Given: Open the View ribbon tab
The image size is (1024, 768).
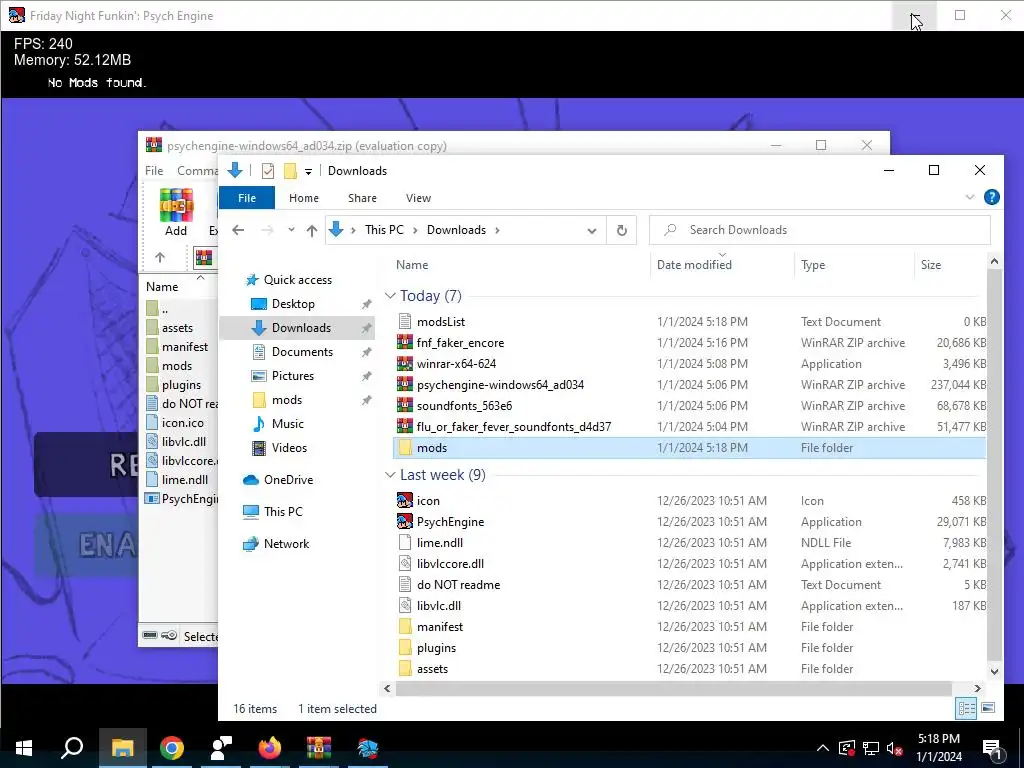Looking at the screenshot, I should click(x=419, y=198).
